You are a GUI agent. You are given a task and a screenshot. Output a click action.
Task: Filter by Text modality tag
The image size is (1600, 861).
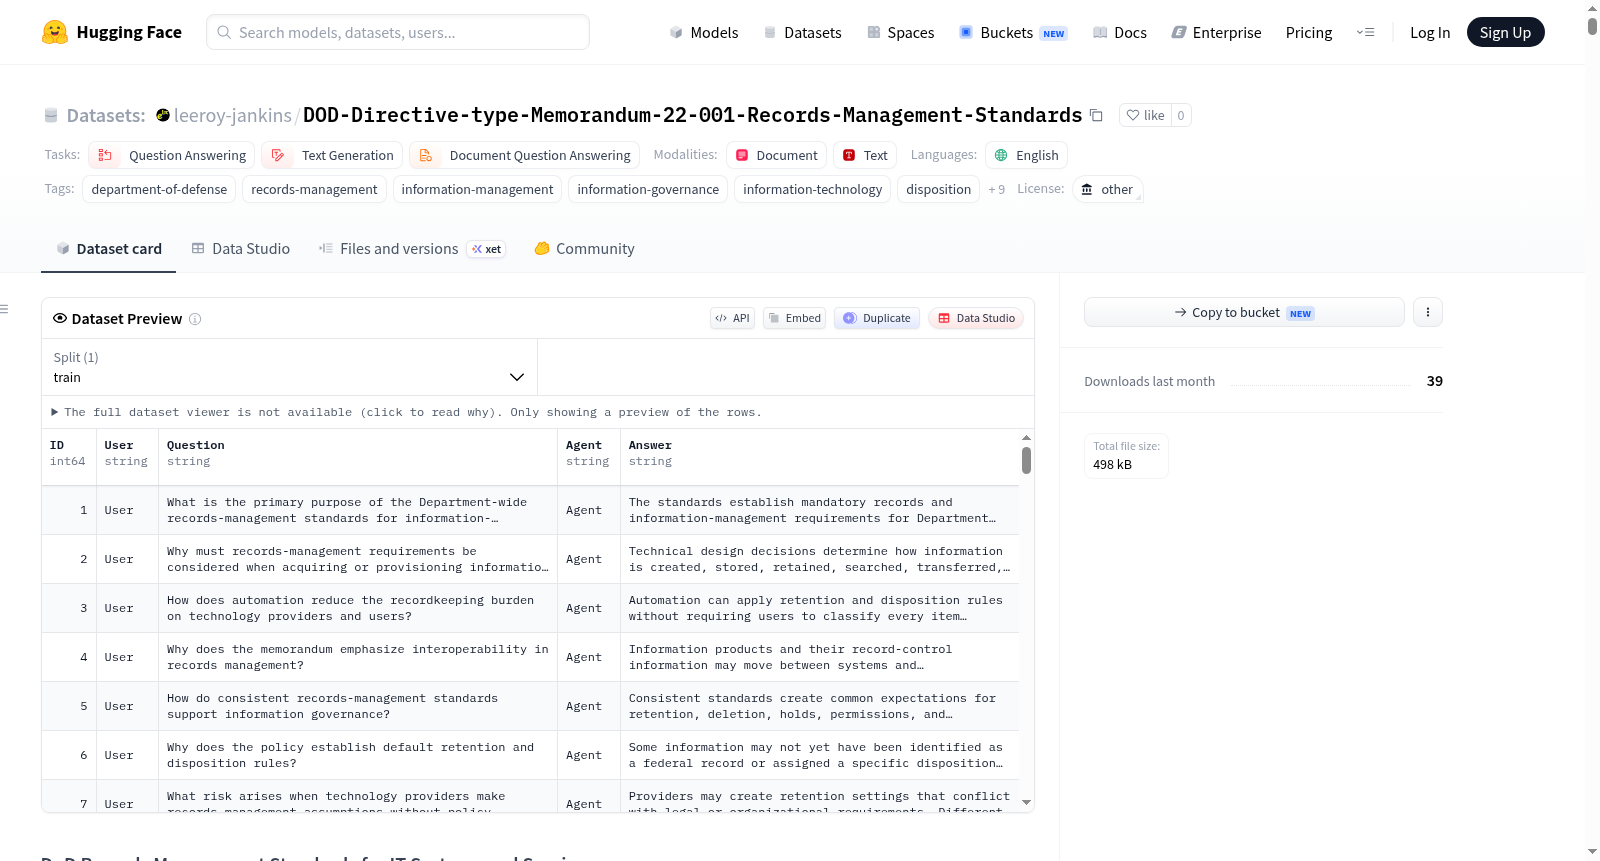865,155
